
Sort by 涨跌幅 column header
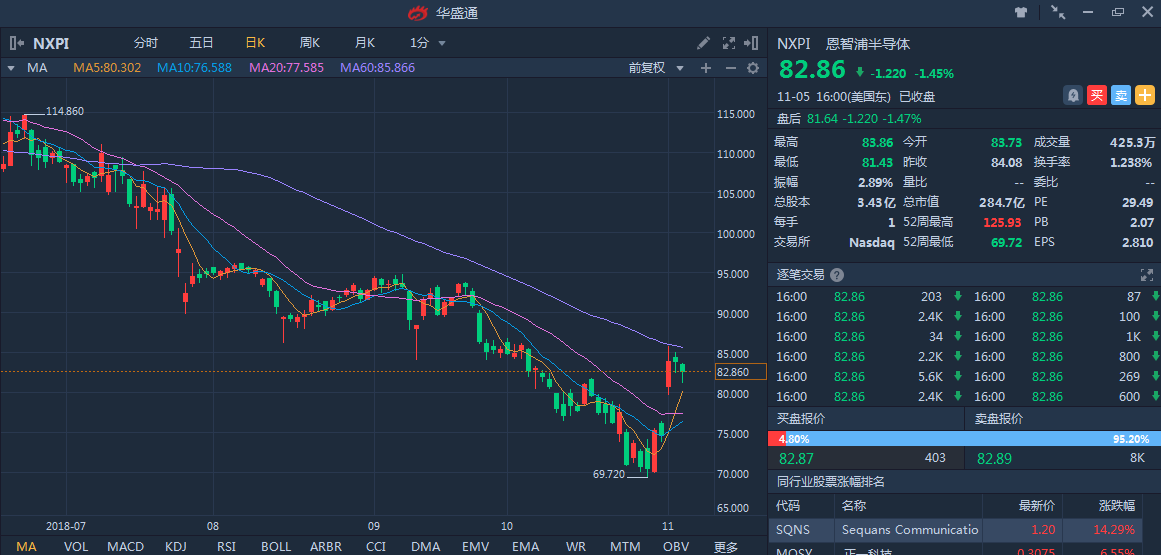[x=1117, y=506]
